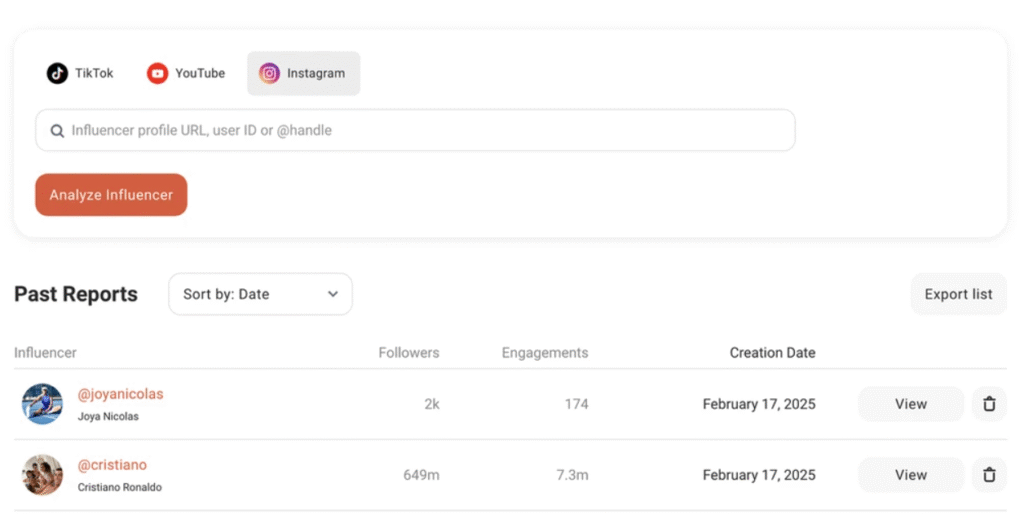
Task: Click the Followers column header
Action: point(409,353)
